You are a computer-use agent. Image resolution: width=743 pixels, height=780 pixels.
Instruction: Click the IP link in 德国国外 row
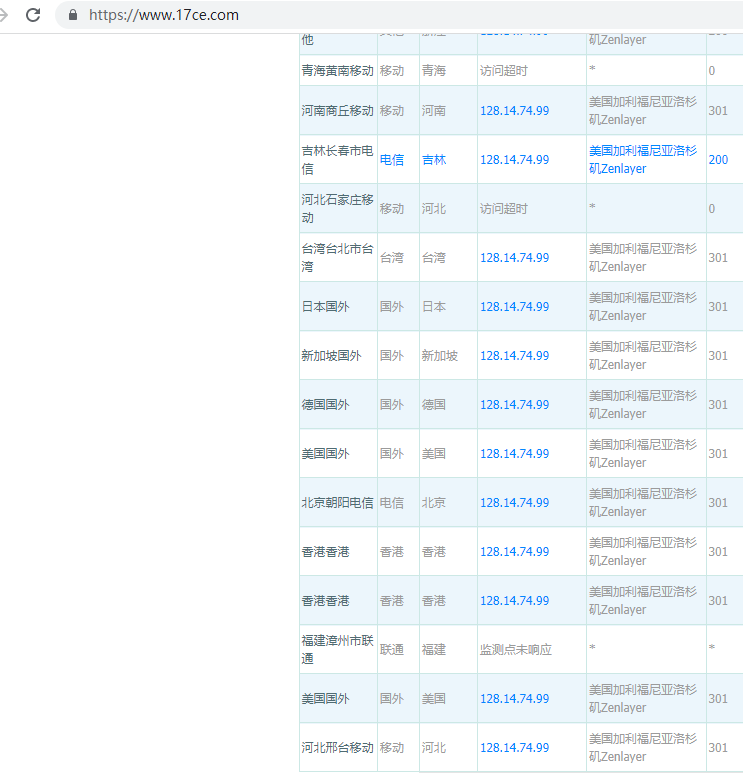point(514,404)
